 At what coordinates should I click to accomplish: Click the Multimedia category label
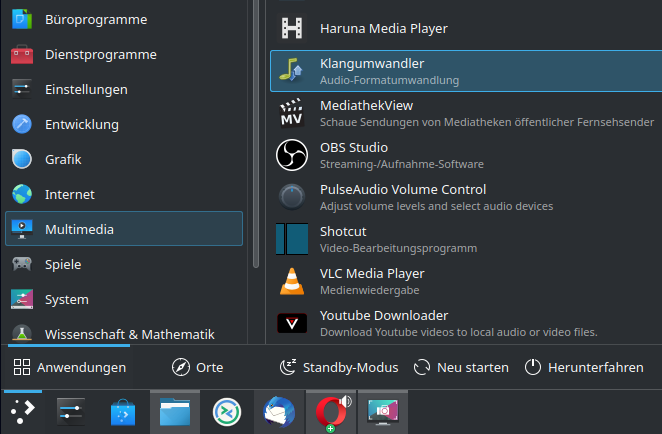tap(79, 229)
